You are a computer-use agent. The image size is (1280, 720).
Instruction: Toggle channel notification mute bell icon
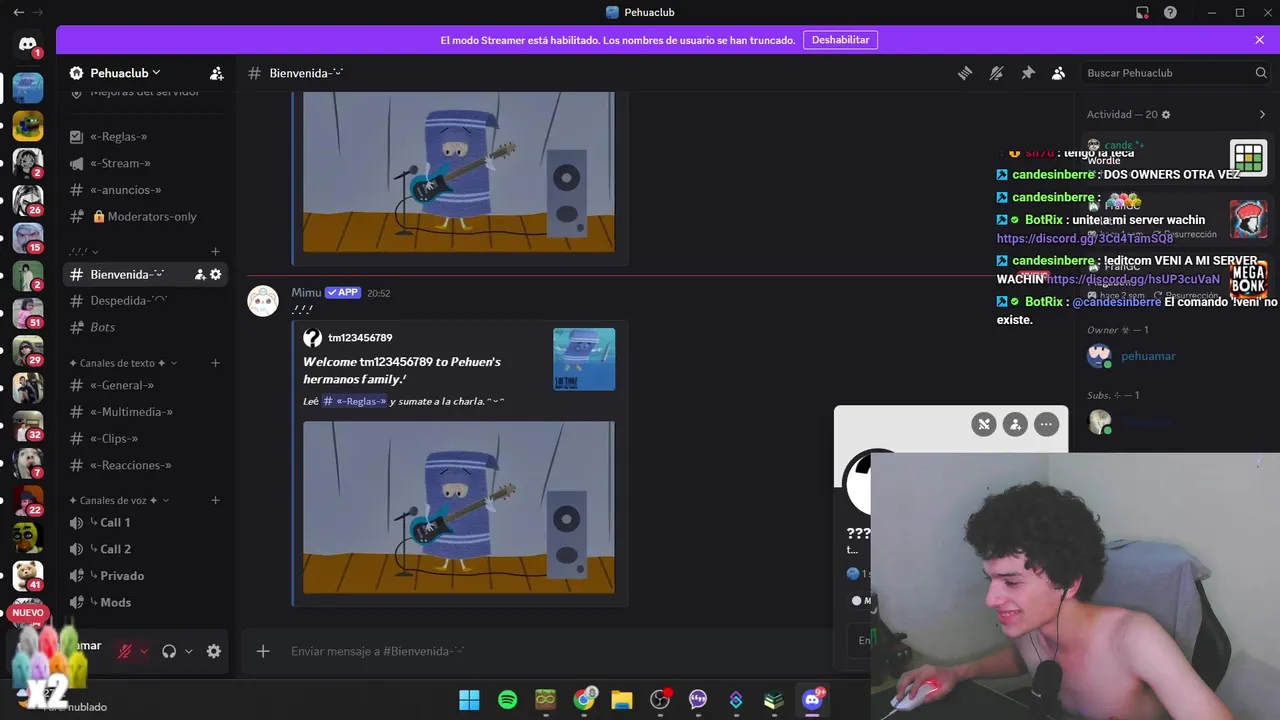click(x=996, y=73)
